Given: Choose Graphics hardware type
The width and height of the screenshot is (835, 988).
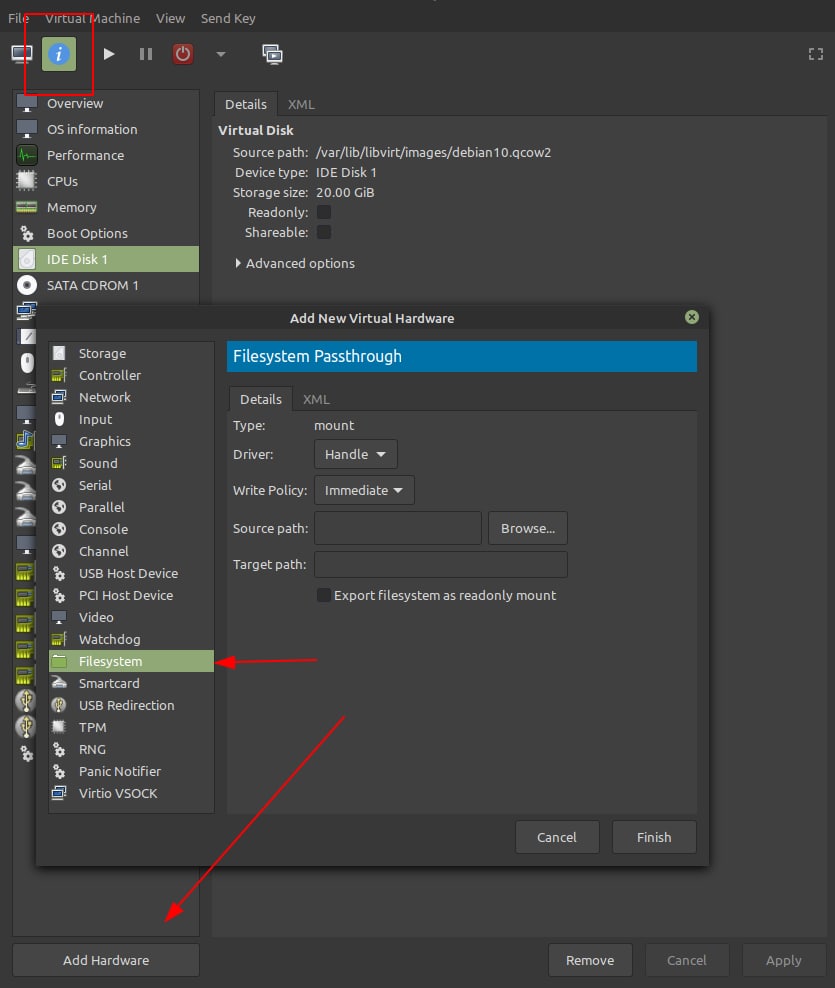Looking at the screenshot, I should point(132,442).
